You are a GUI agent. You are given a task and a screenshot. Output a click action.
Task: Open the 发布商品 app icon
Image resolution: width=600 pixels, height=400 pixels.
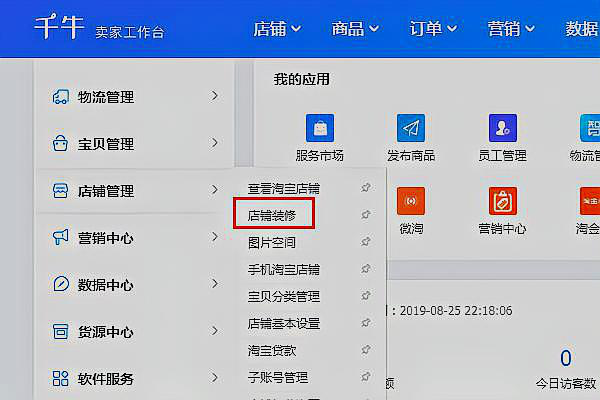(411, 128)
